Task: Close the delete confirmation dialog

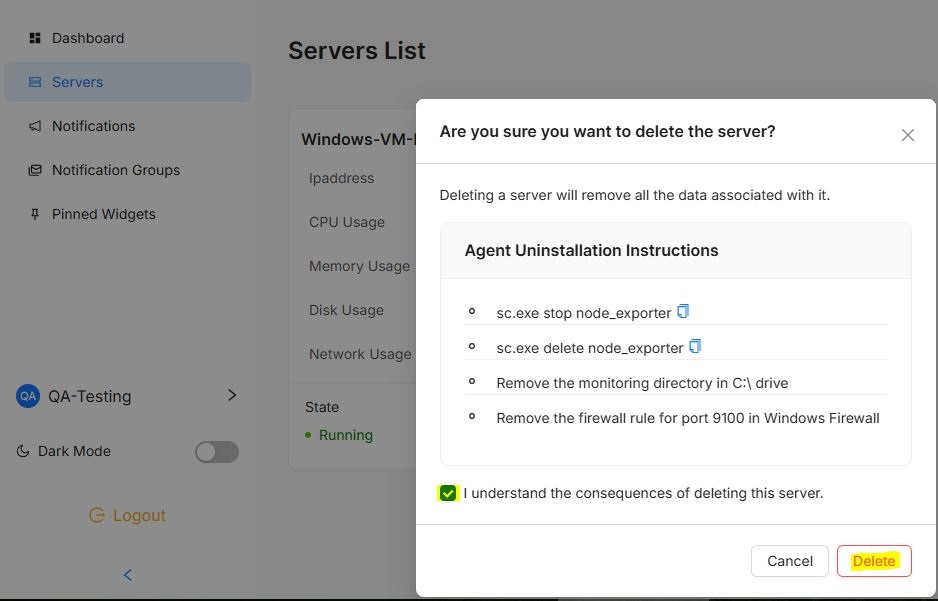Action: pyautogui.click(x=907, y=135)
